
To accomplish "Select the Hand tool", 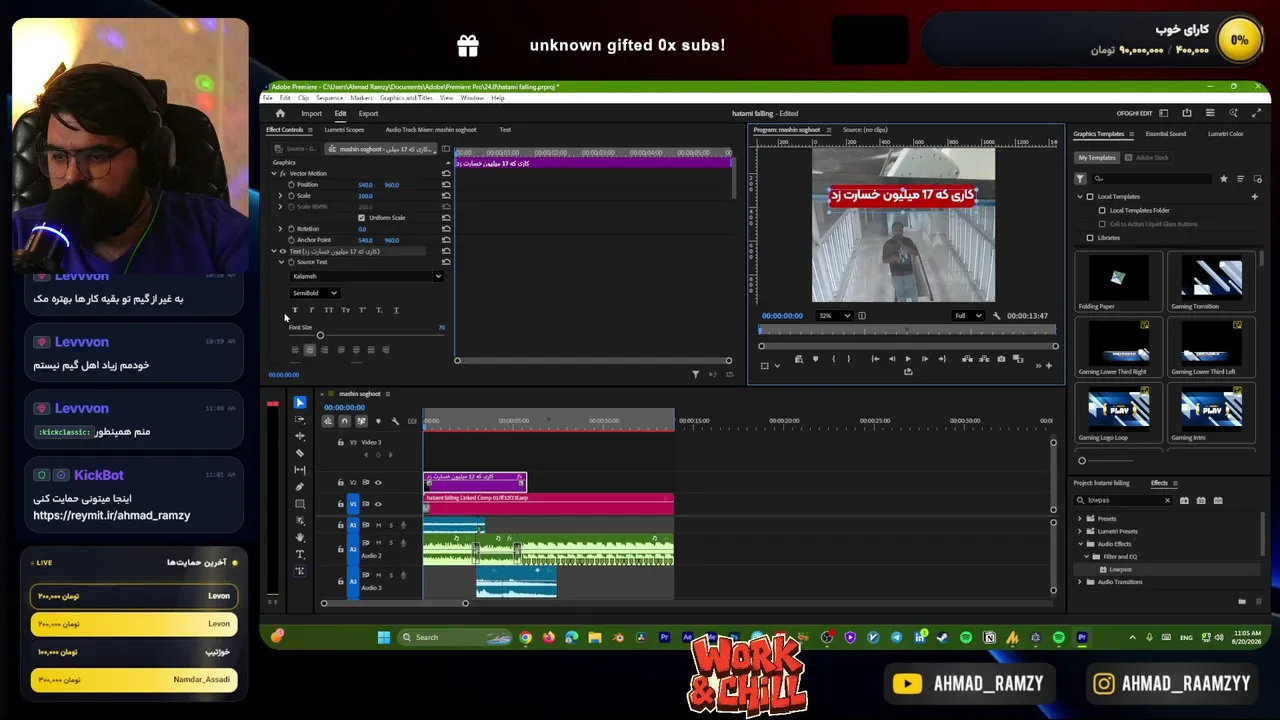I will [300, 537].
